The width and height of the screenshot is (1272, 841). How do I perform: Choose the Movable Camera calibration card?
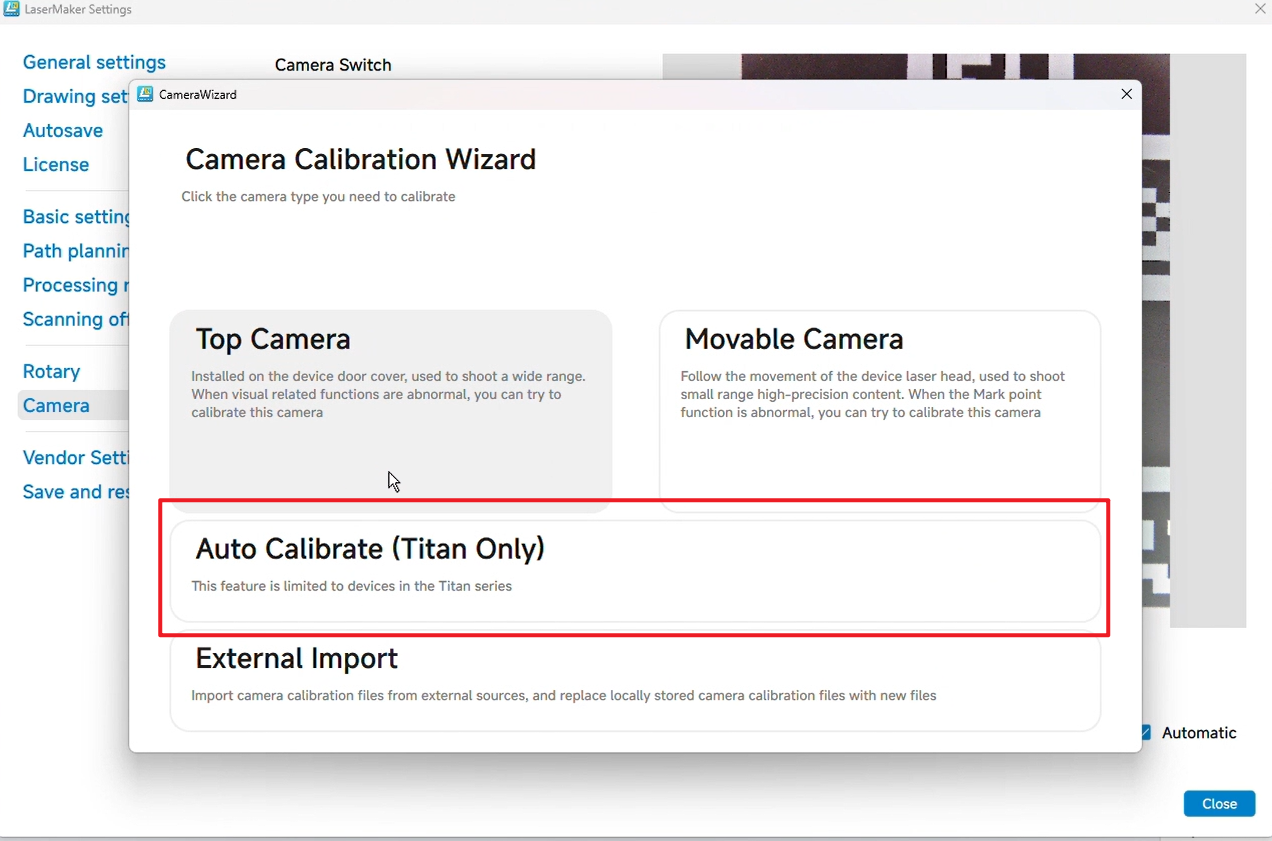point(880,411)
